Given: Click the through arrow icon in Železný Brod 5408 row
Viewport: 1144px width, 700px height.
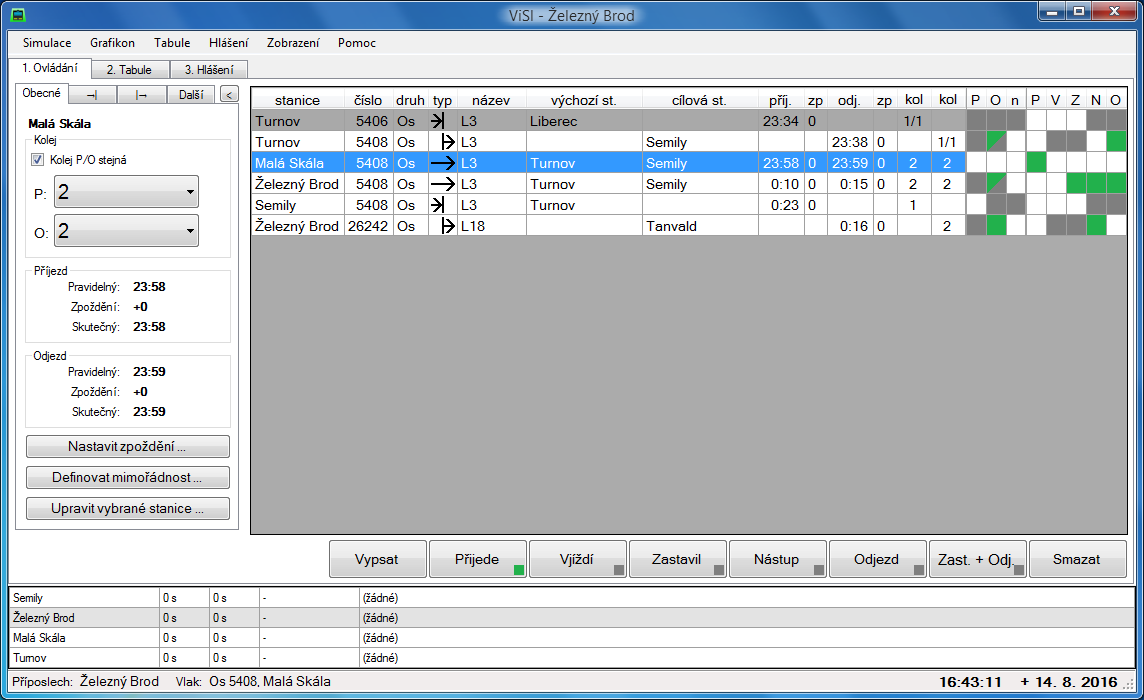Looking at the screenshot, I should coord(442,184).
